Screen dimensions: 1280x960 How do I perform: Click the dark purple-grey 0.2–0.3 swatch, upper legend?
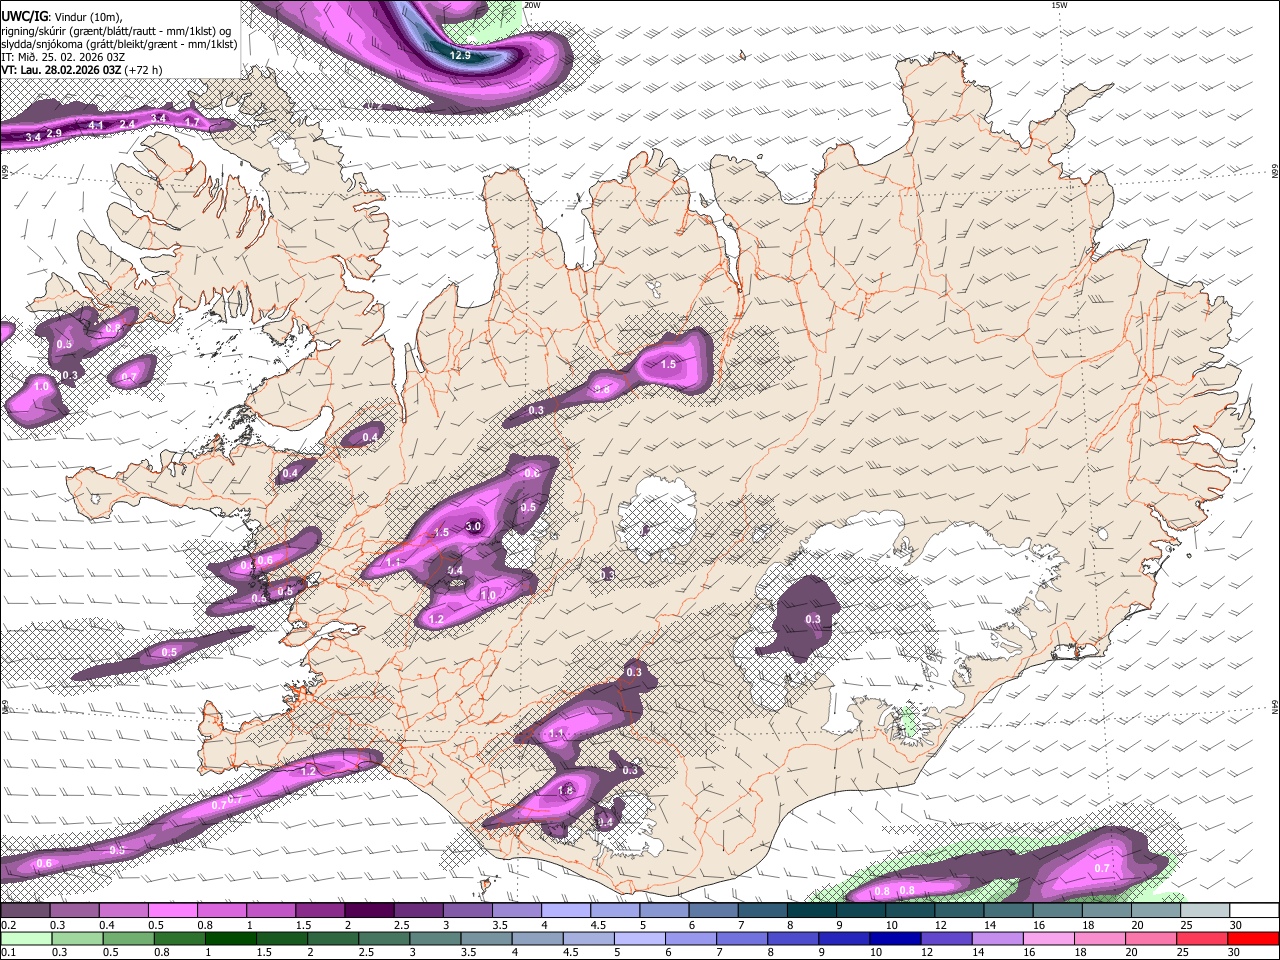(x=25, y=910)
